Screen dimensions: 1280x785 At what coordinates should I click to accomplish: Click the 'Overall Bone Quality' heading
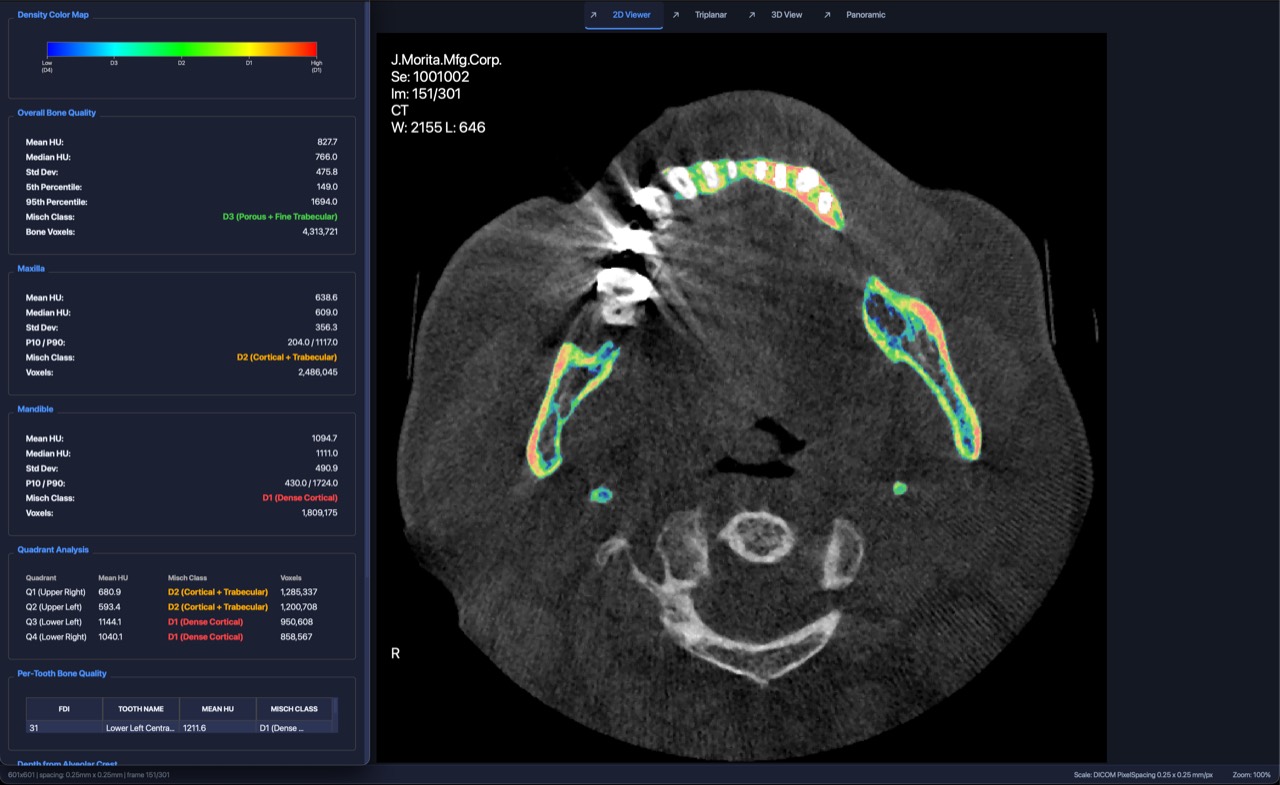(57, 113)
